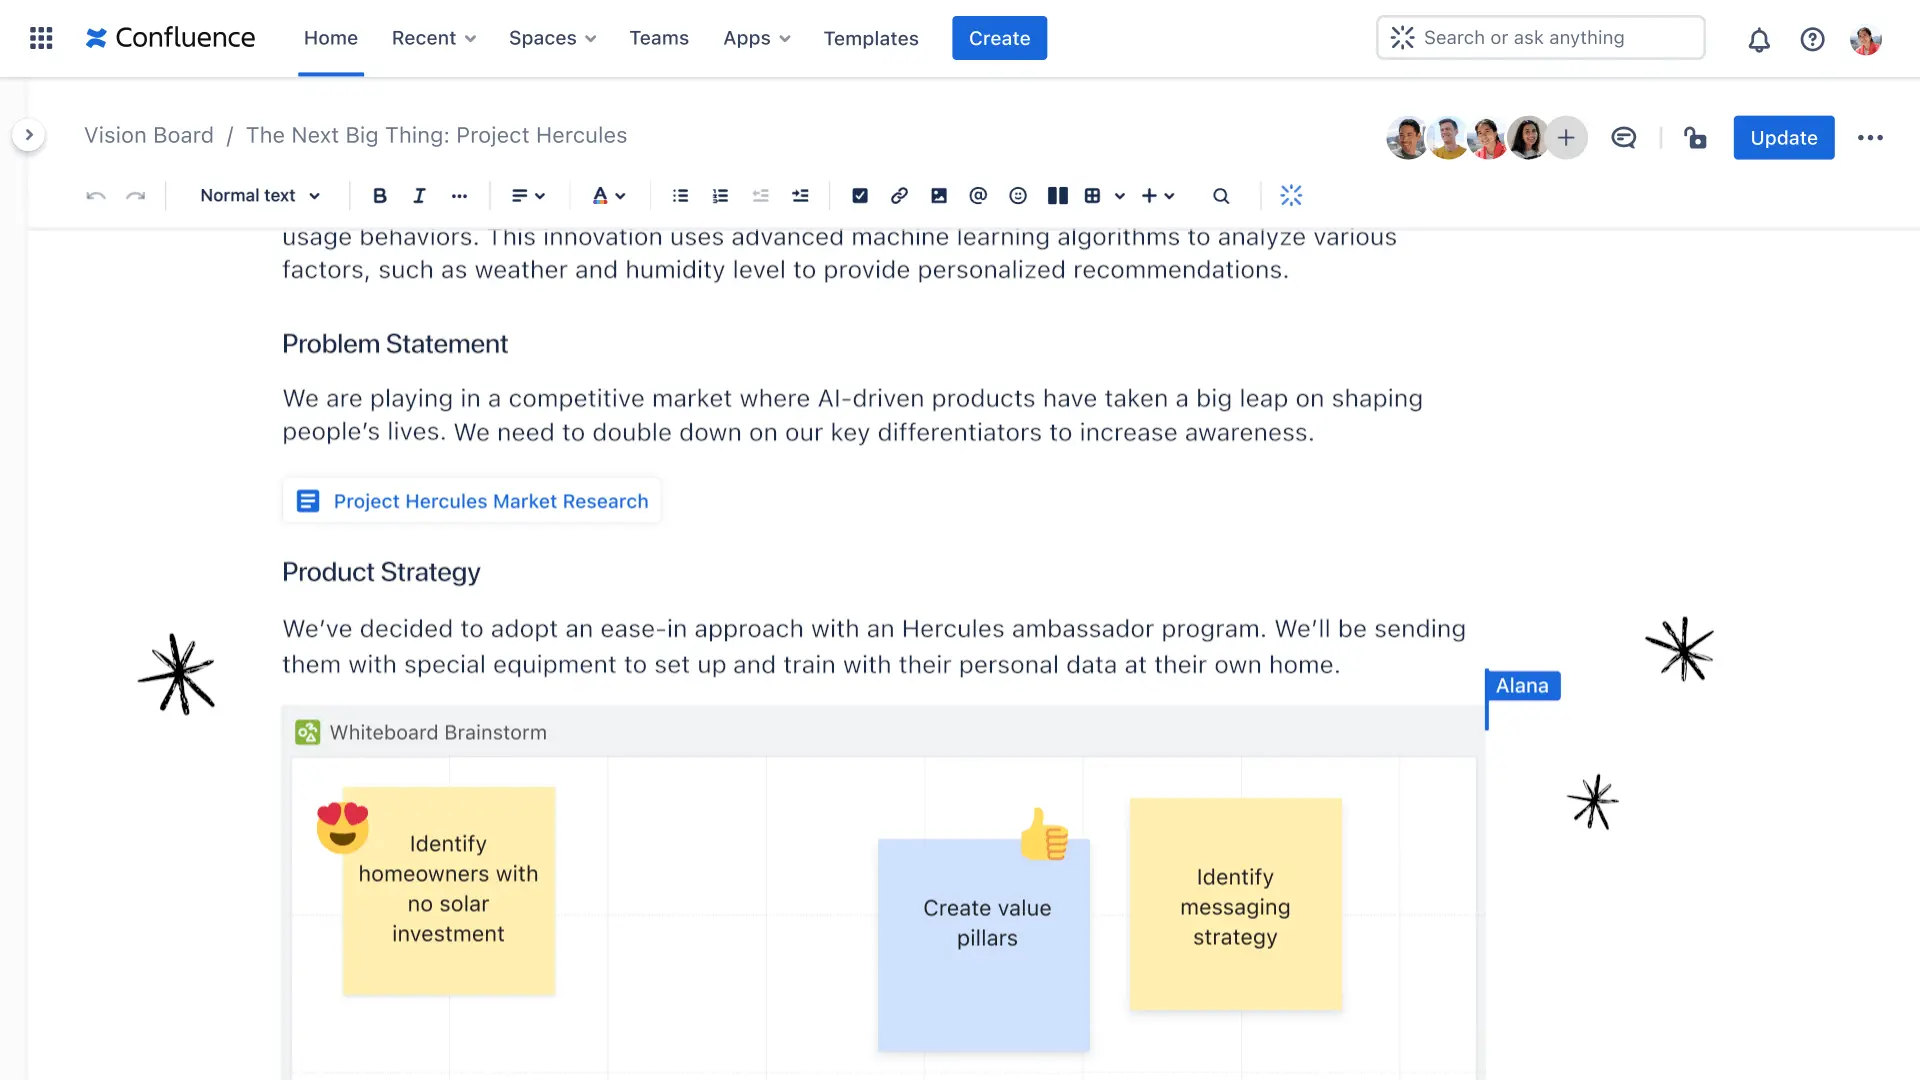
Task: Click the Atlassian Intelligence sparkle toolbar icon
Action: coord(1291,196)
